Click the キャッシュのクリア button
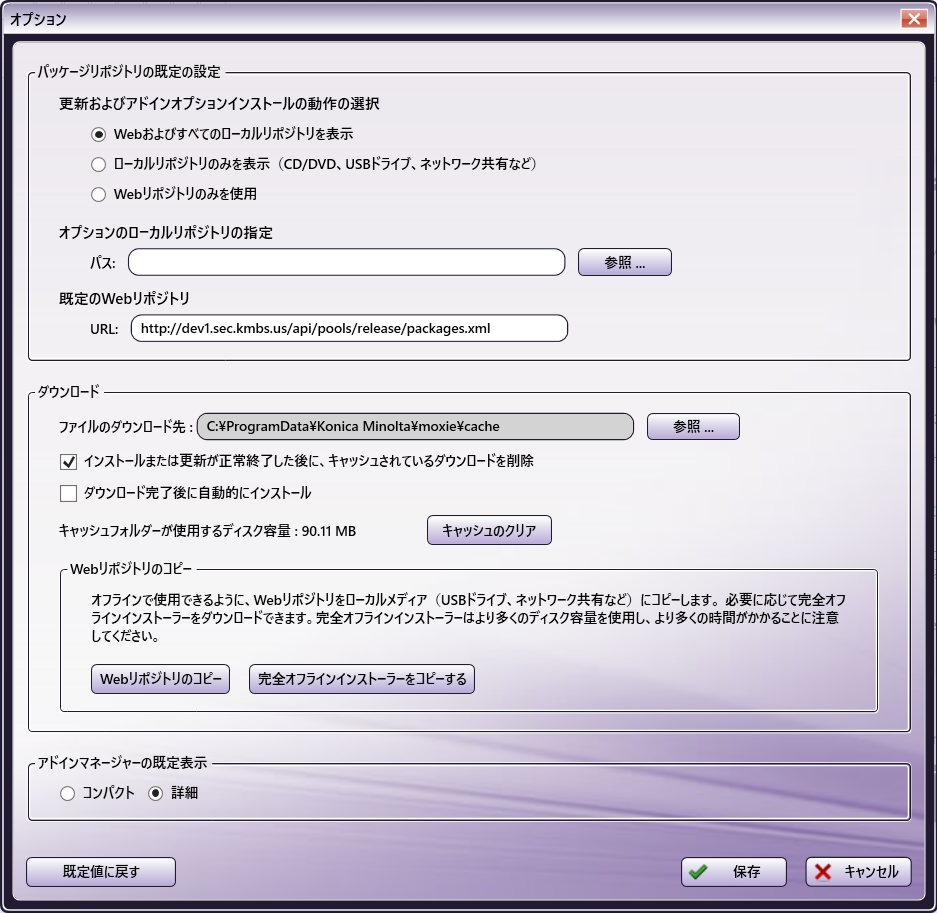The width and height of the screenshot is (937, 913). click(x=489, y=530)
